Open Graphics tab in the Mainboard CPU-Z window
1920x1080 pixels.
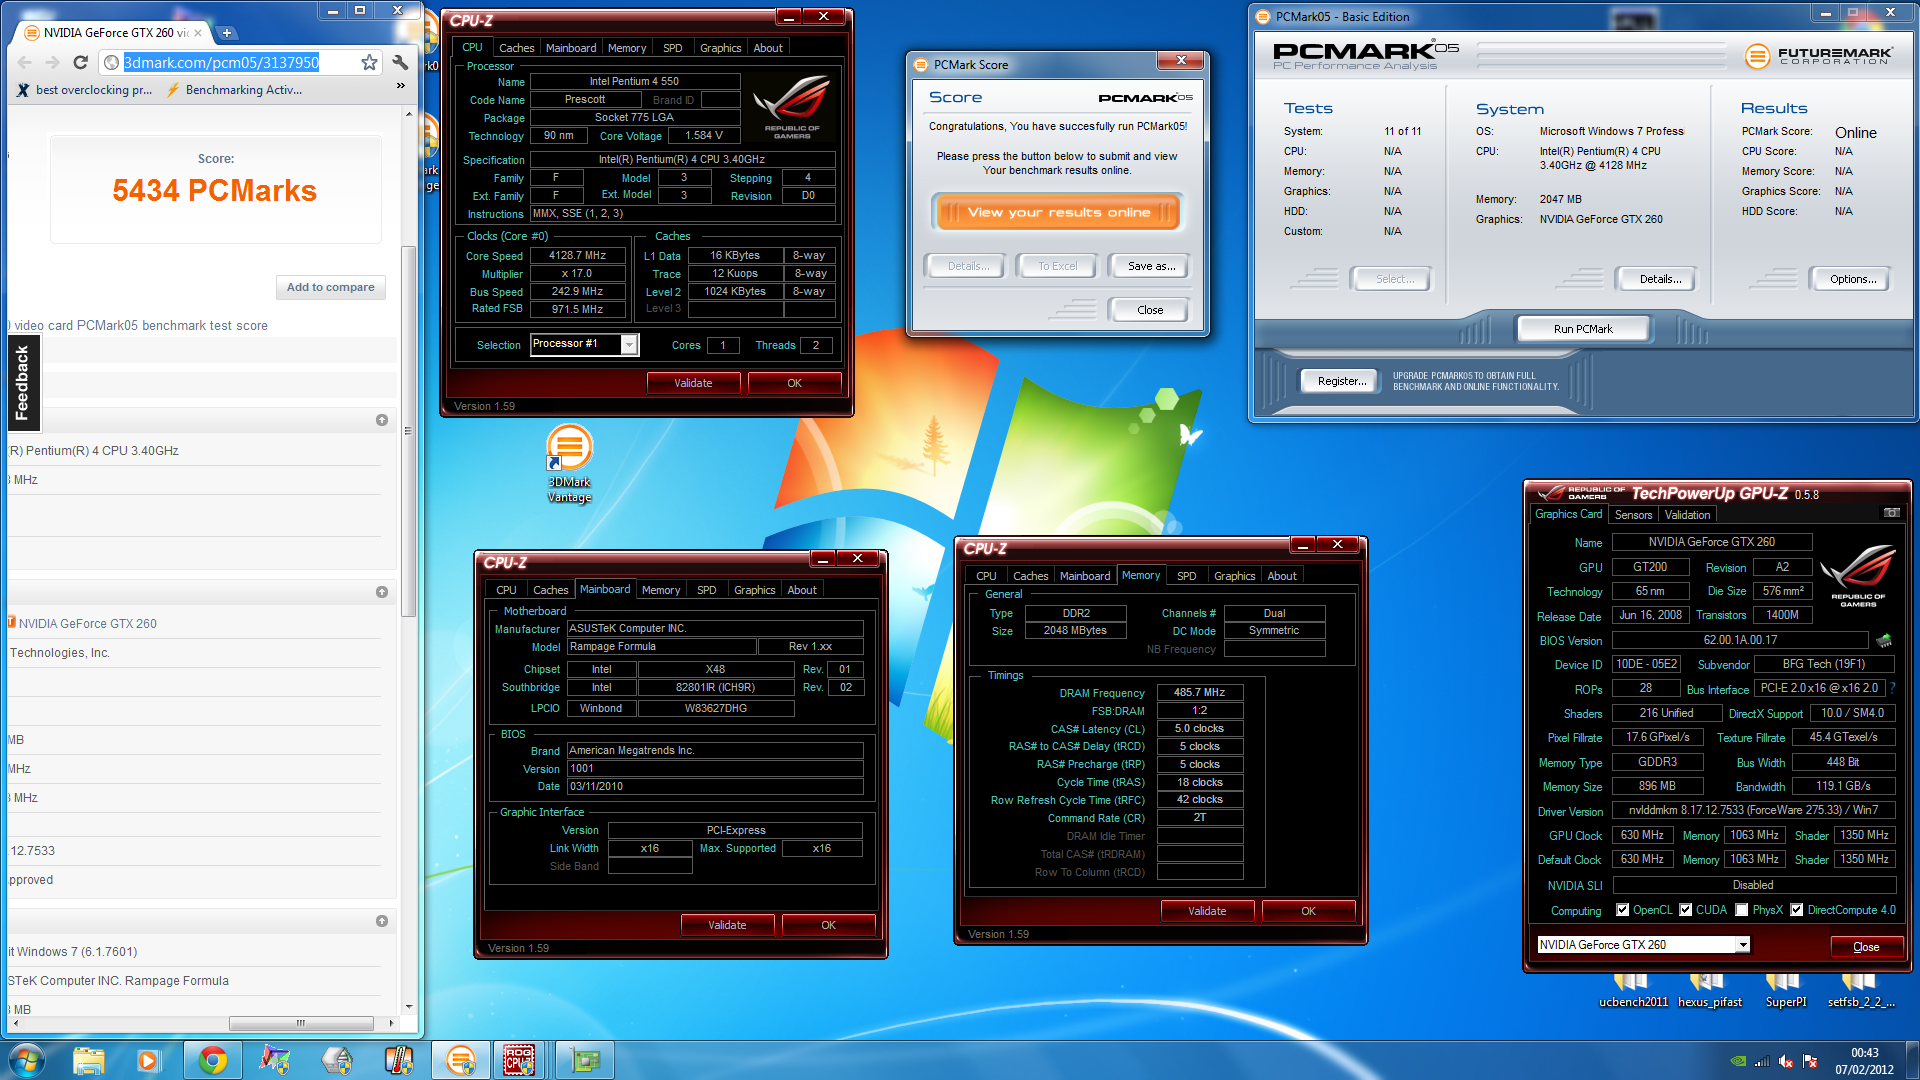click(754, 590)
